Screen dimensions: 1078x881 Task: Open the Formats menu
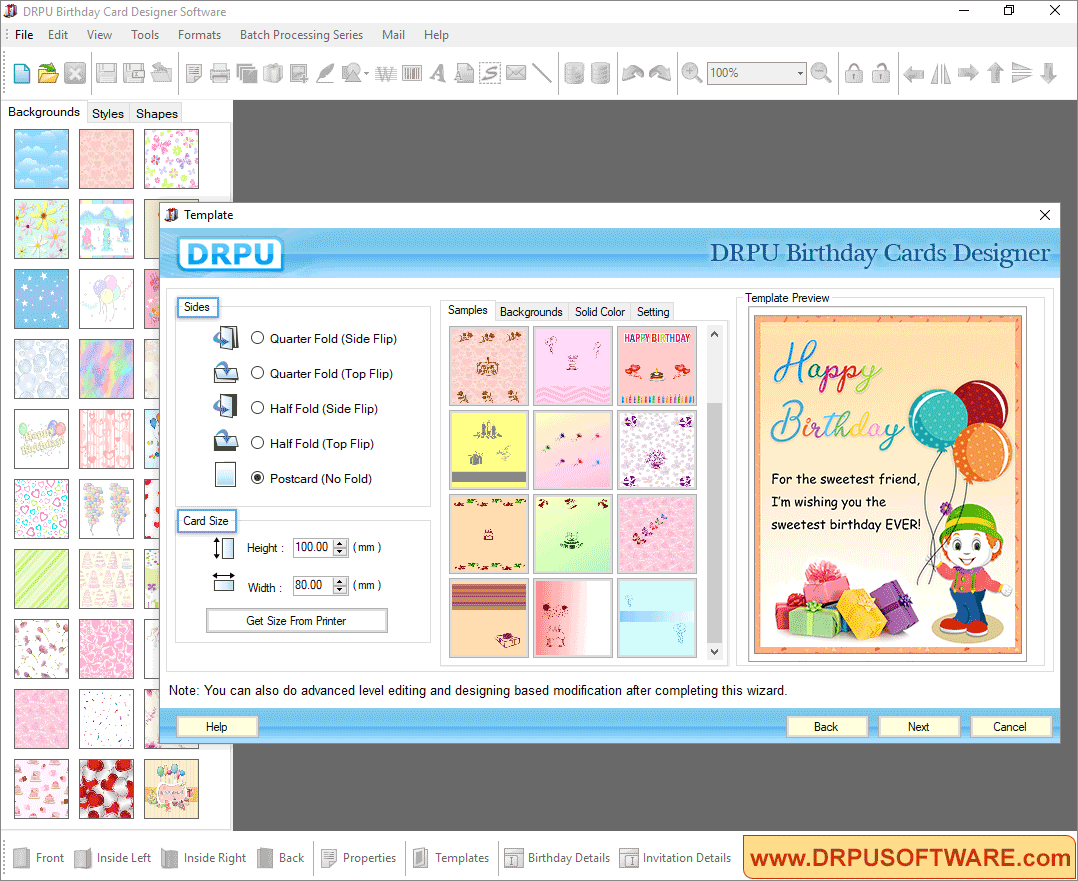coord(199,34)
